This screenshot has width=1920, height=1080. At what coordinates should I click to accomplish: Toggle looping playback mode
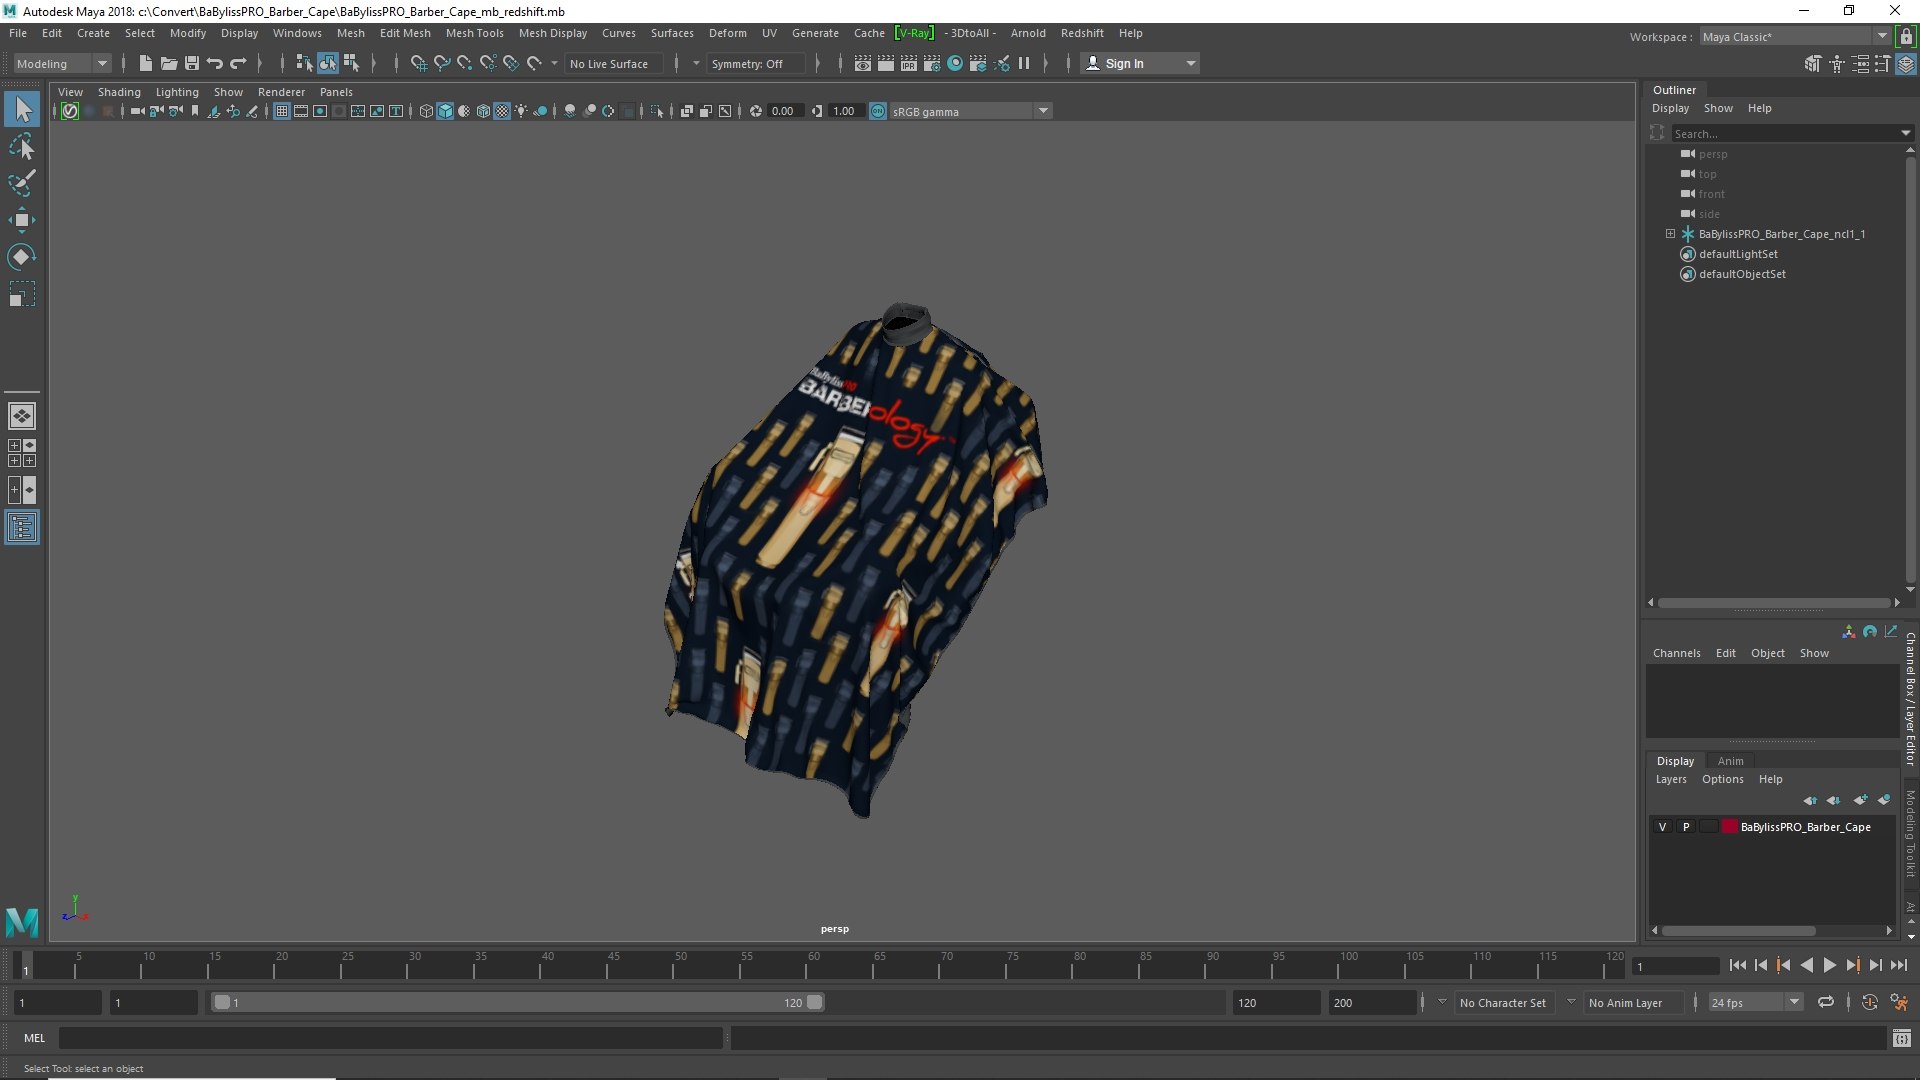[x=1826, y=1002]
